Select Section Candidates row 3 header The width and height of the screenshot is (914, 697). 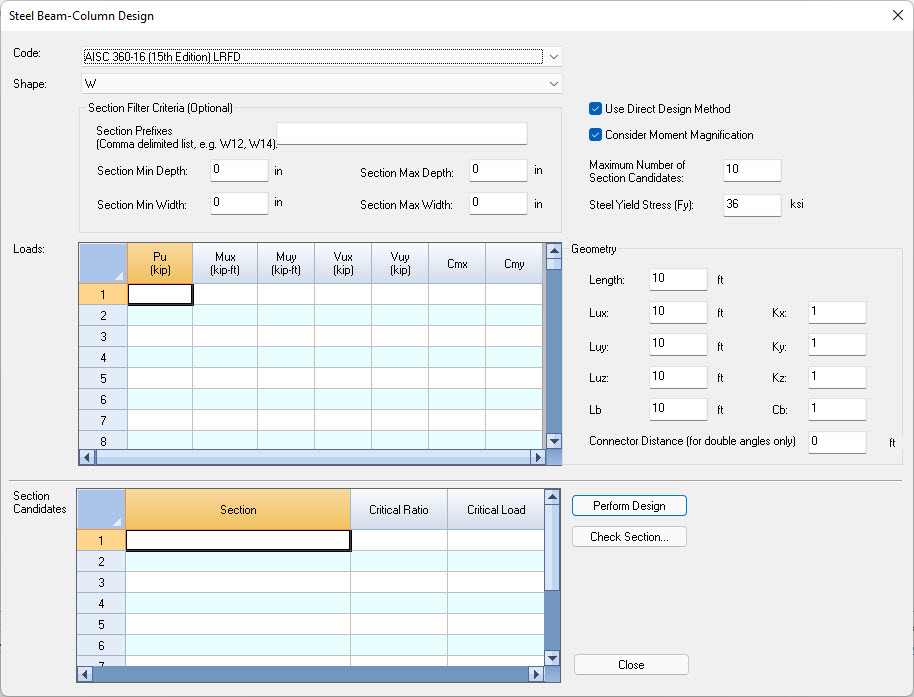(101, 582)
